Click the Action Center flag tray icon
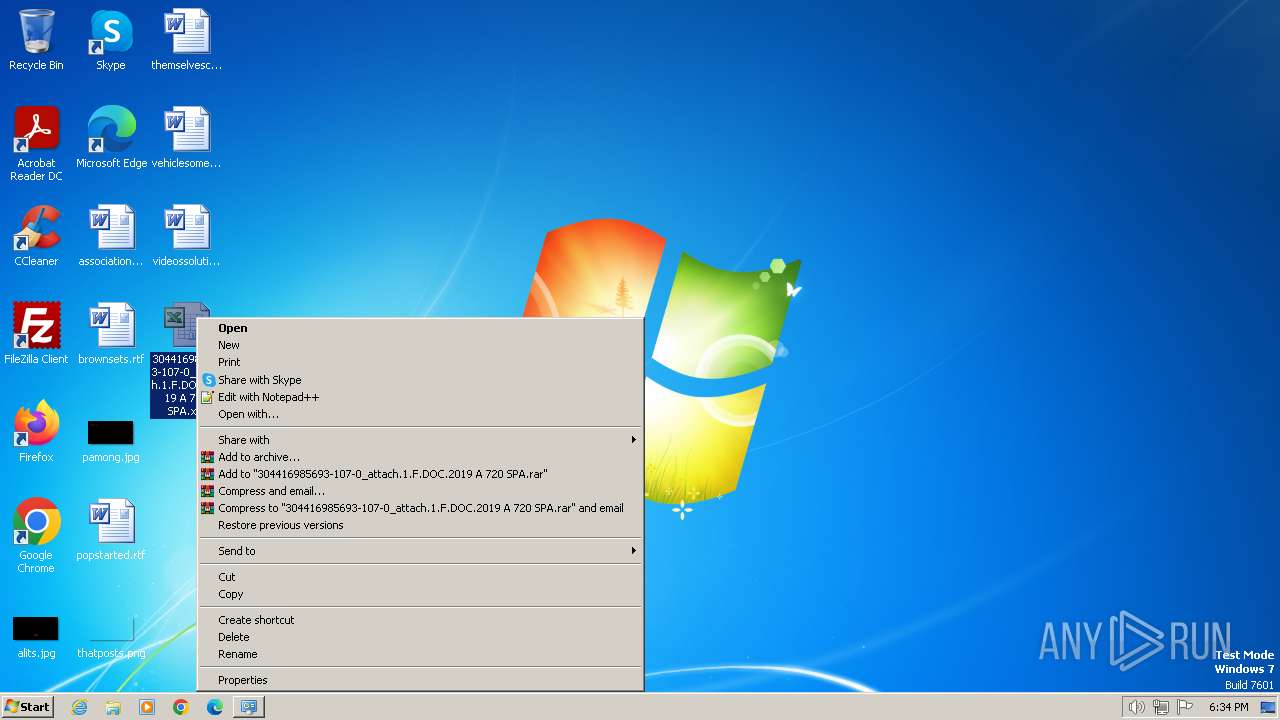1280x720 pixels. click(1185, 707)
